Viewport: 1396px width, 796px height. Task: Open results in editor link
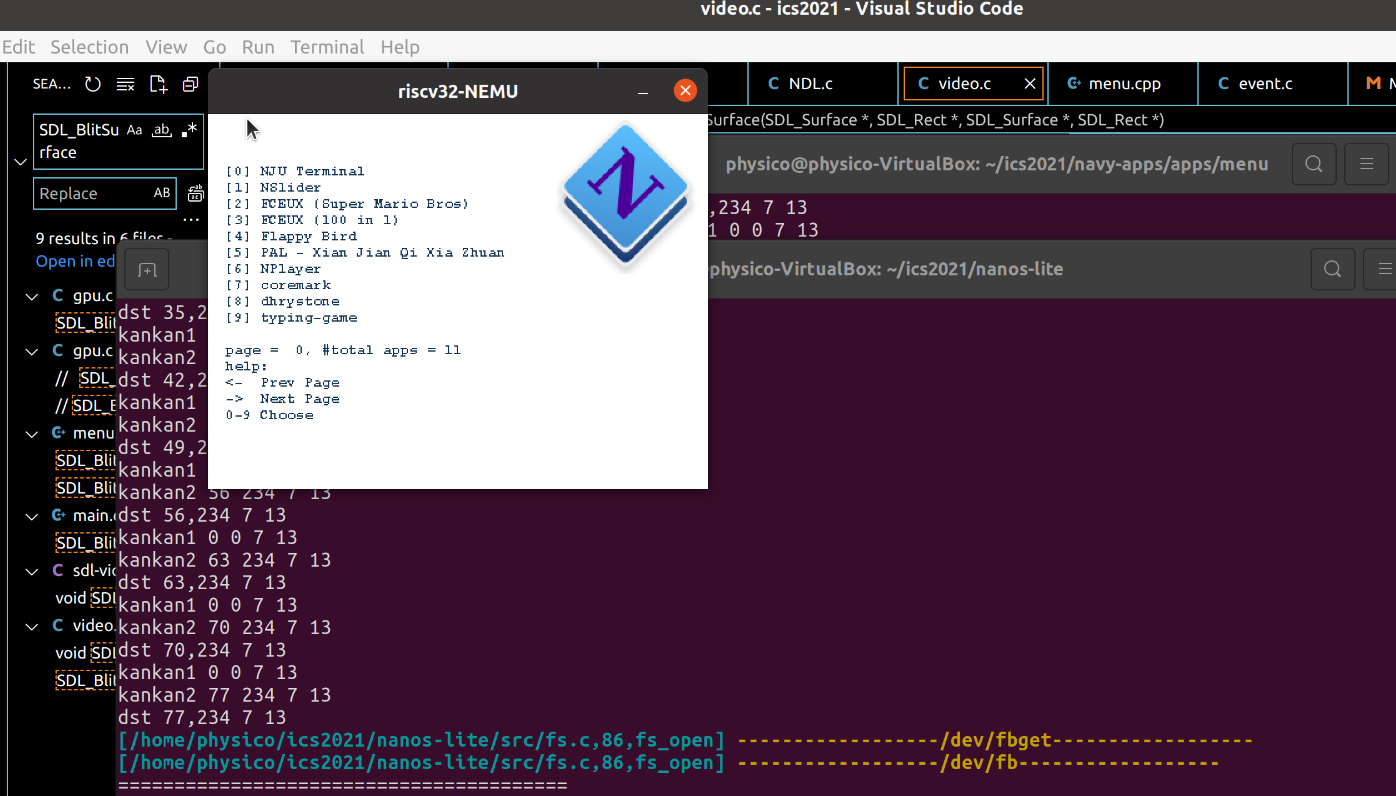coord(76,261)
